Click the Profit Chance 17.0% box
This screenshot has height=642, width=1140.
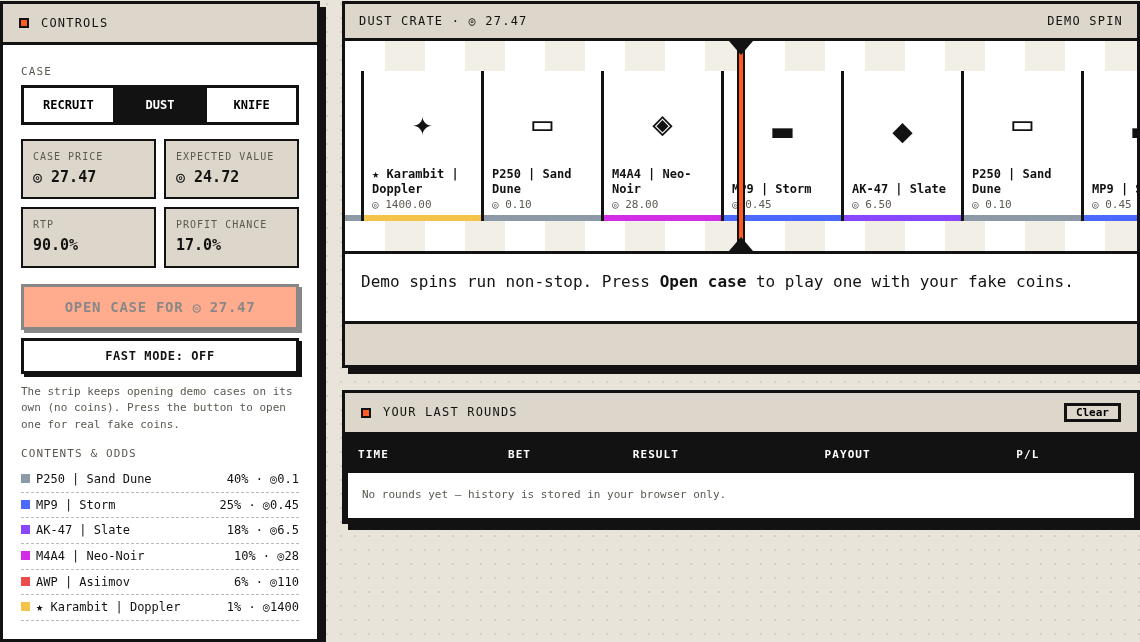pyautogui.click(x=231, y=237)
